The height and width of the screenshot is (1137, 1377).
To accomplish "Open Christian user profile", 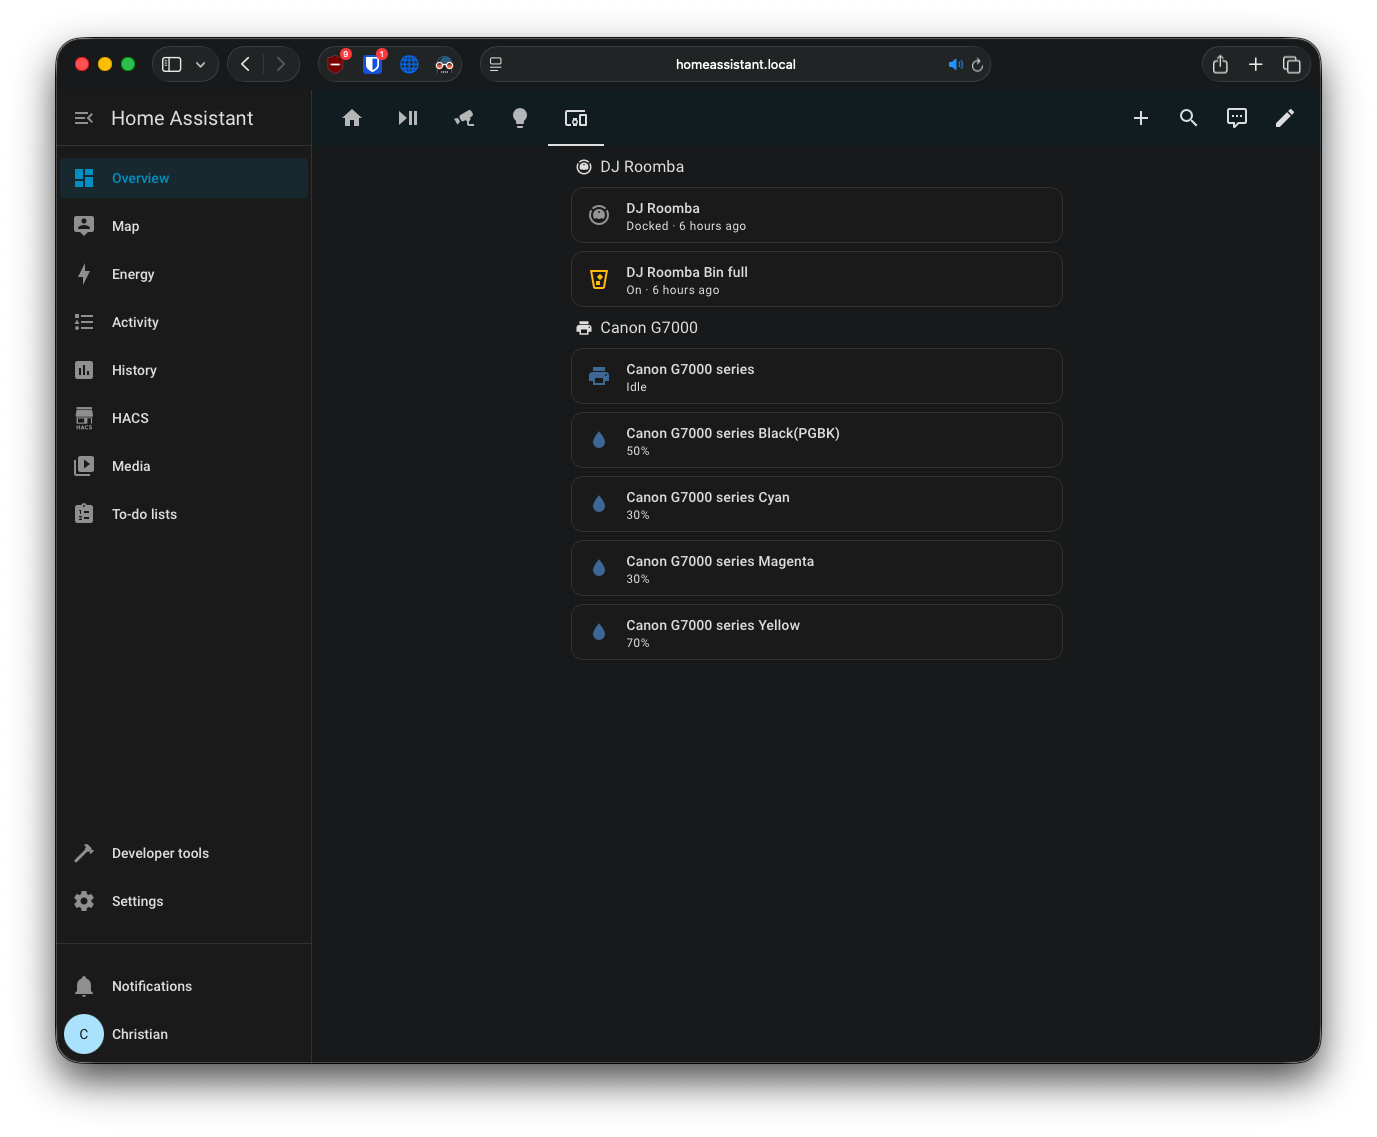I will click(x=139, y=1034).
